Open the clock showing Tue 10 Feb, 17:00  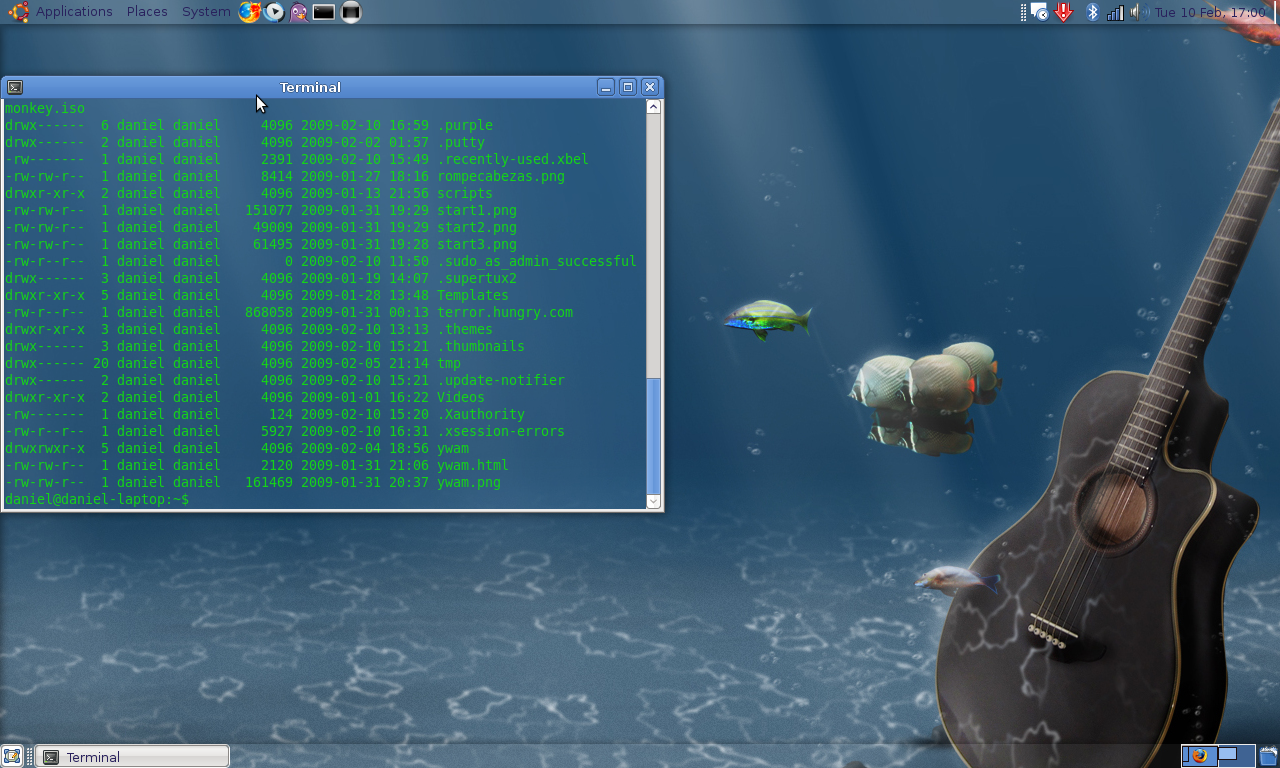point(1210,12)
